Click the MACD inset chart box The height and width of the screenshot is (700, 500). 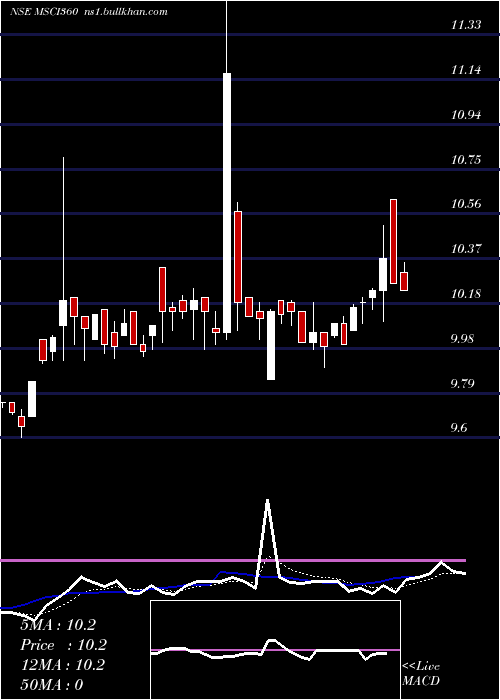tap(275, 650)
